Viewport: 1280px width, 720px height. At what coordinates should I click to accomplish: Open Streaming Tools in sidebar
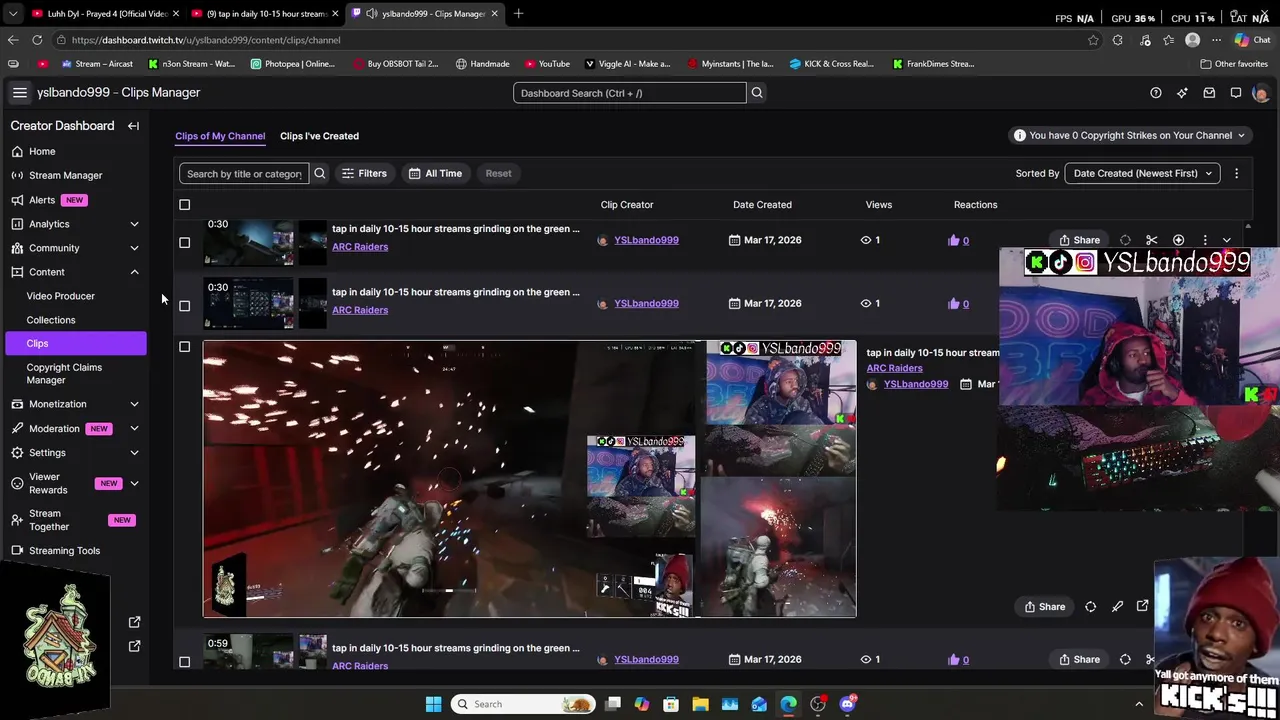[x=64, y=550]
